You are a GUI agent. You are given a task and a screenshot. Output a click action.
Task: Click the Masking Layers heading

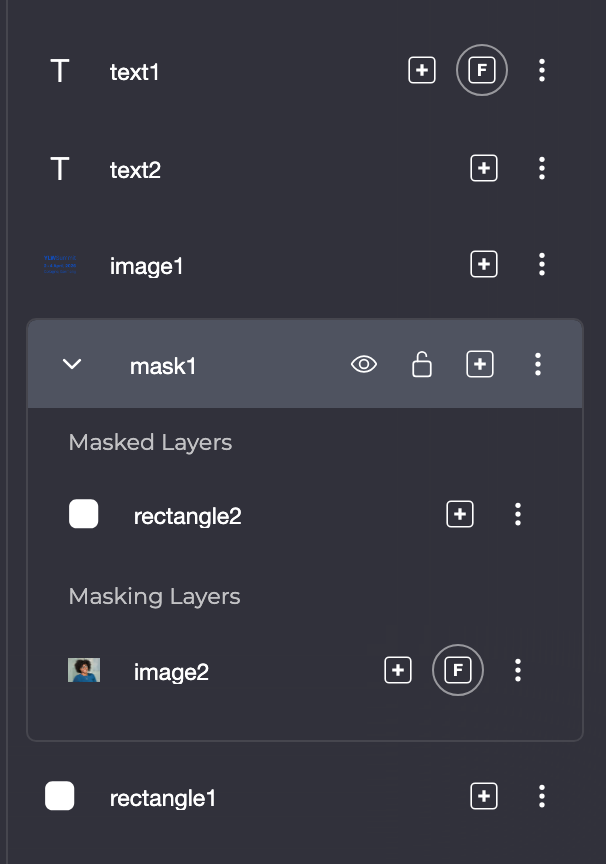pyautogui.click(x=155, y=597)
